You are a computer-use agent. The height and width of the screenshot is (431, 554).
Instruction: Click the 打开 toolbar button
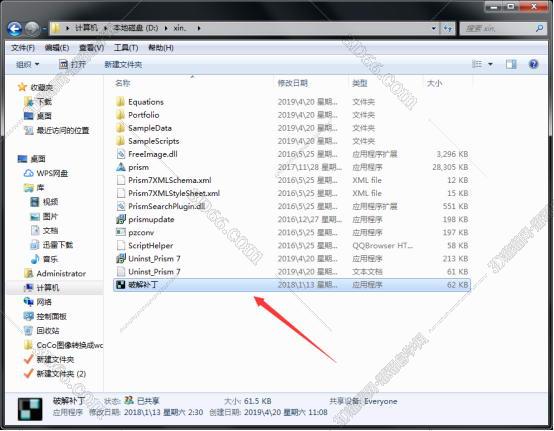point(72,65)
